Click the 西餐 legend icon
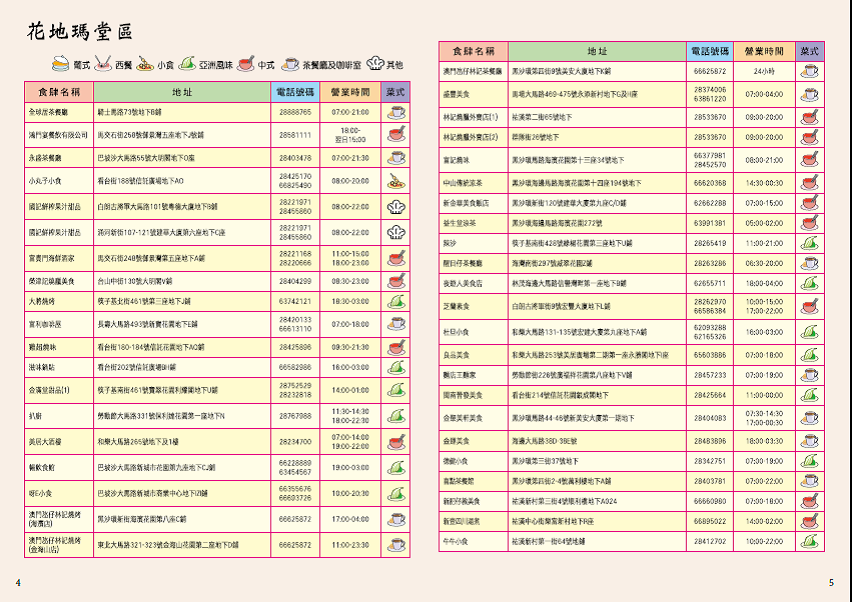852x602 pixels. [x=103, y=64]
